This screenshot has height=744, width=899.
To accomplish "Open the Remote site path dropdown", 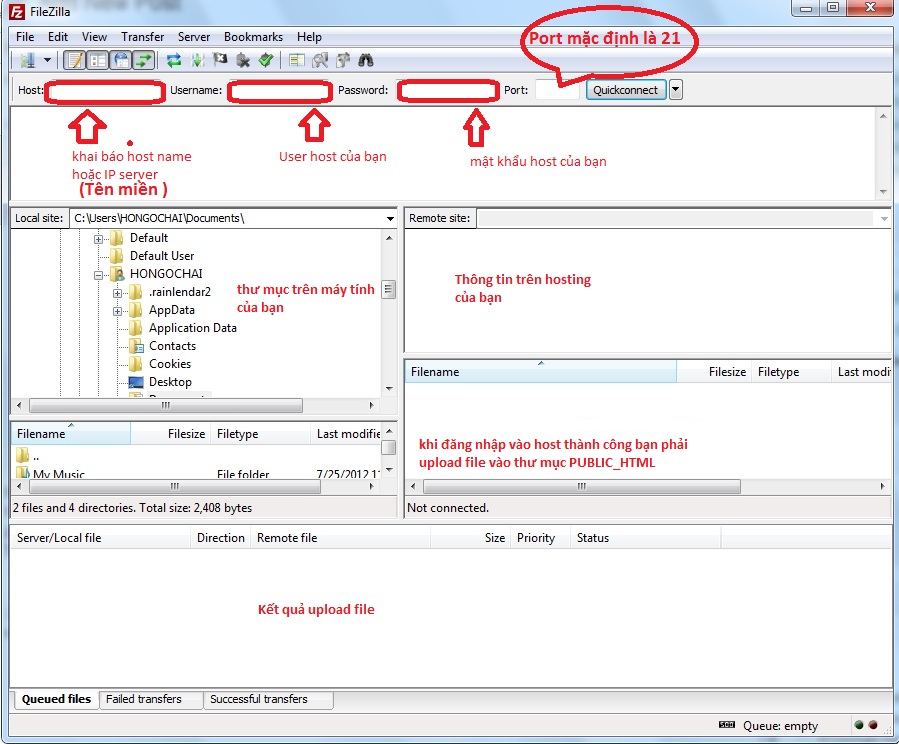I will pos(884,218).
